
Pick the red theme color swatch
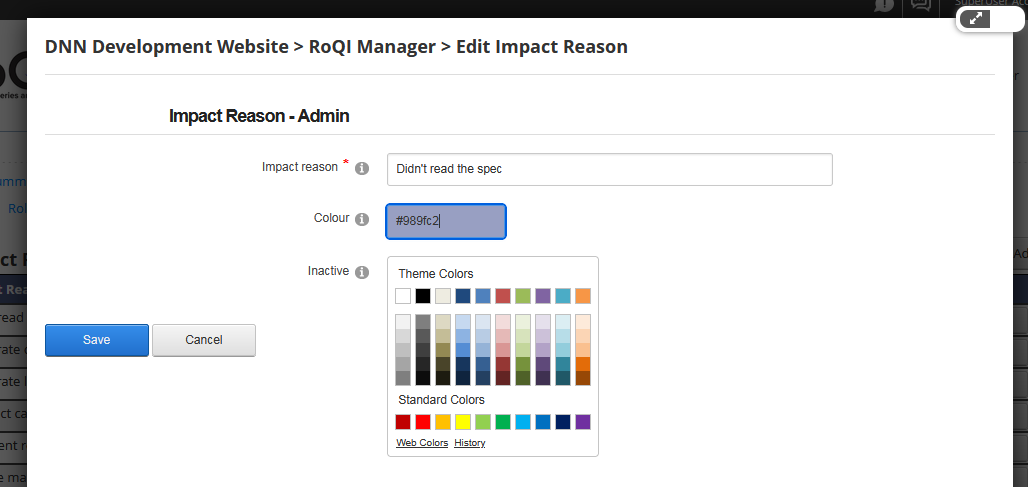pos(503,296)
